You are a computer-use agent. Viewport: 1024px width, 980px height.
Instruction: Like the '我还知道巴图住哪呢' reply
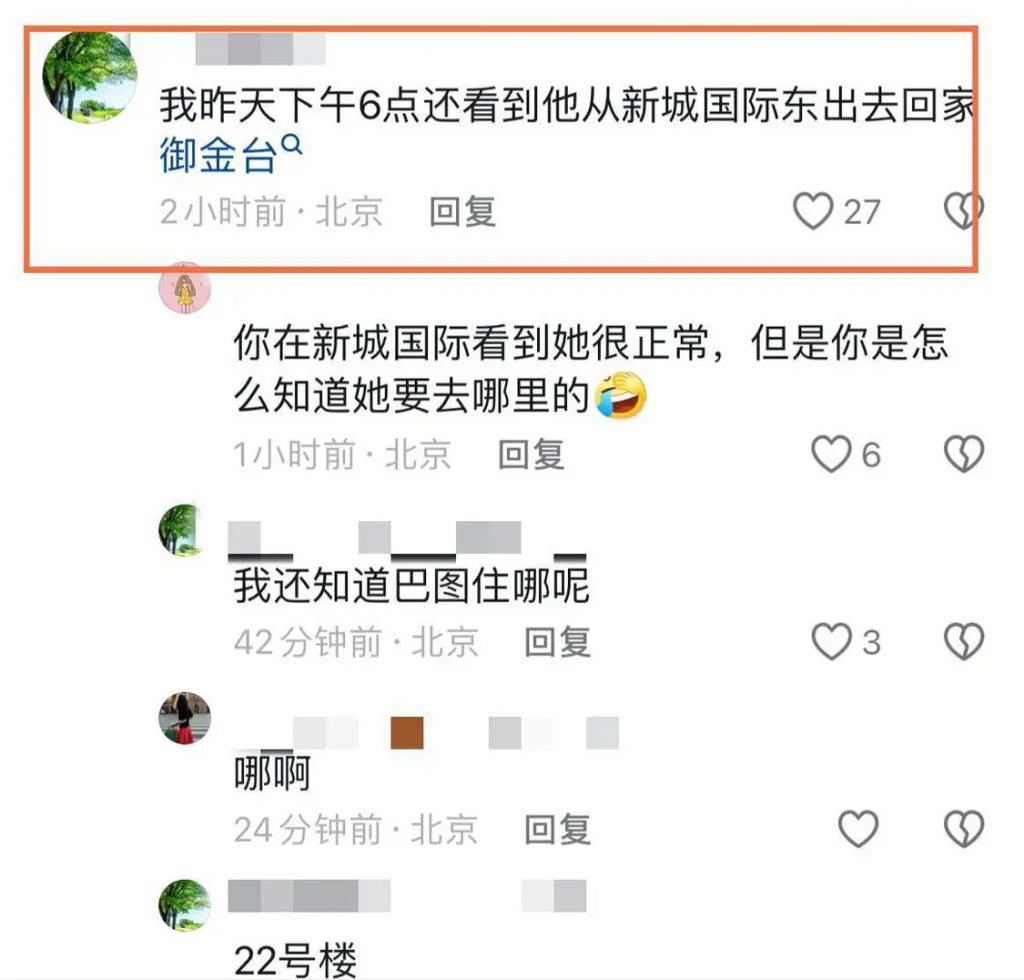[831, 641]
